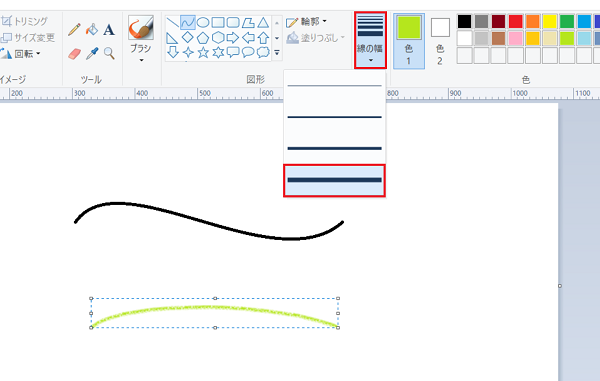Viewport: 600px width, 381px height.
Task: Choose the Triangle shape
Action: click(263, 23)
